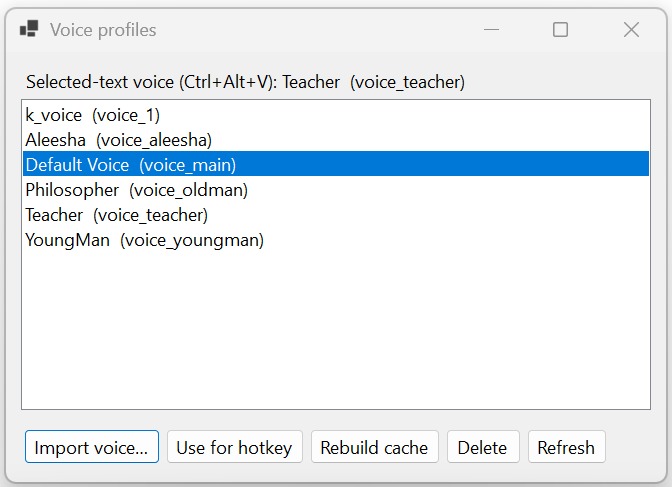Viewport: 672px width, 487px height.
Task: Select YoungMan (voice_youngman) profile
Action: point(336,240)
